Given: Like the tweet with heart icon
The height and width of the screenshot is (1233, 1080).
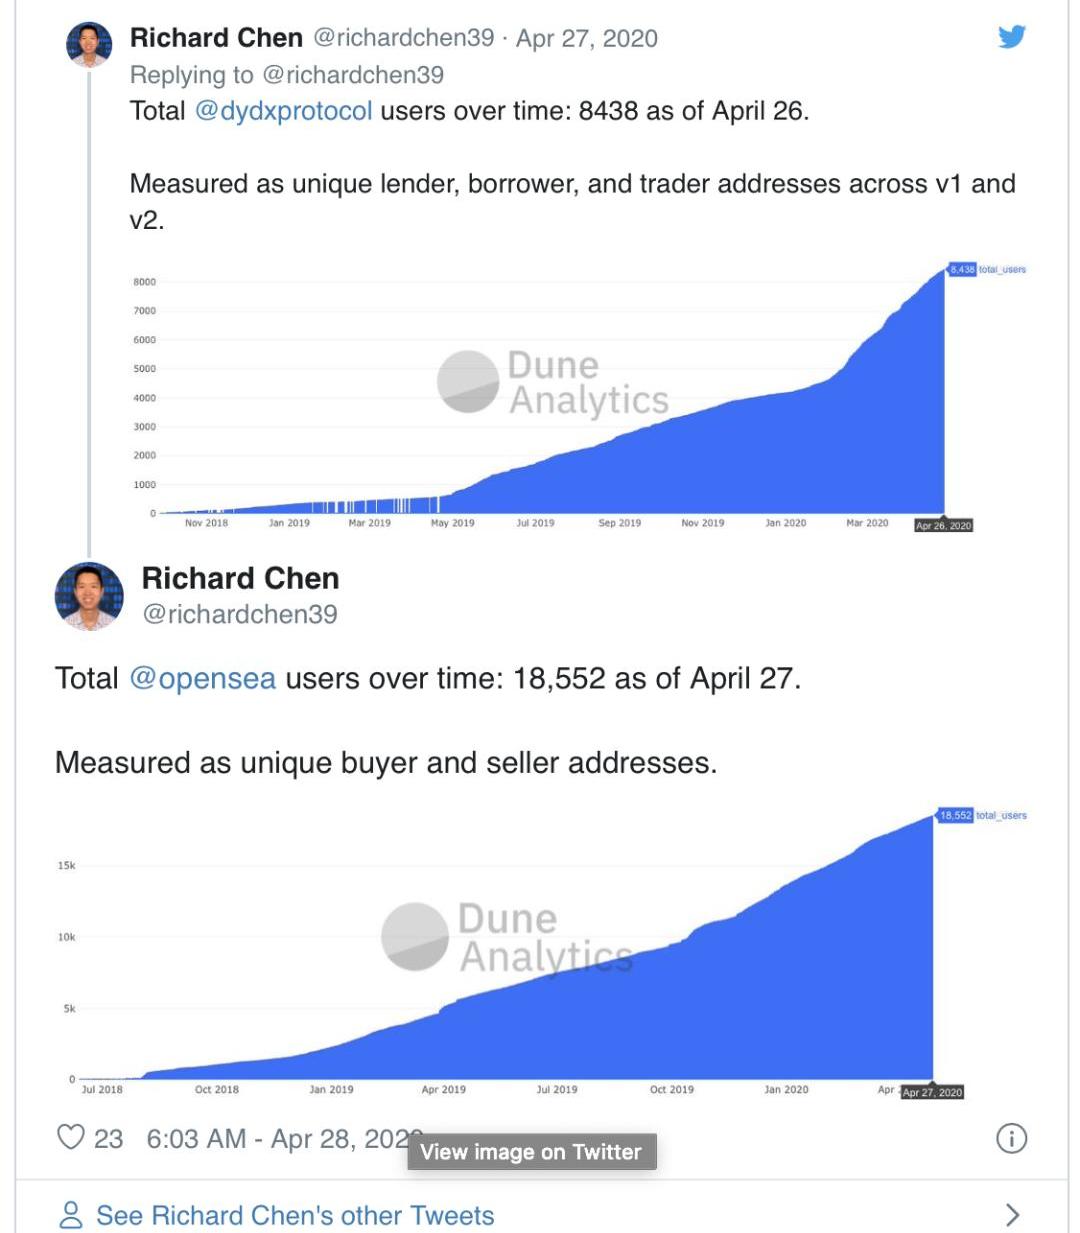Looking at the screenshot, I should pyautogui.click(x=71, y=1137).
